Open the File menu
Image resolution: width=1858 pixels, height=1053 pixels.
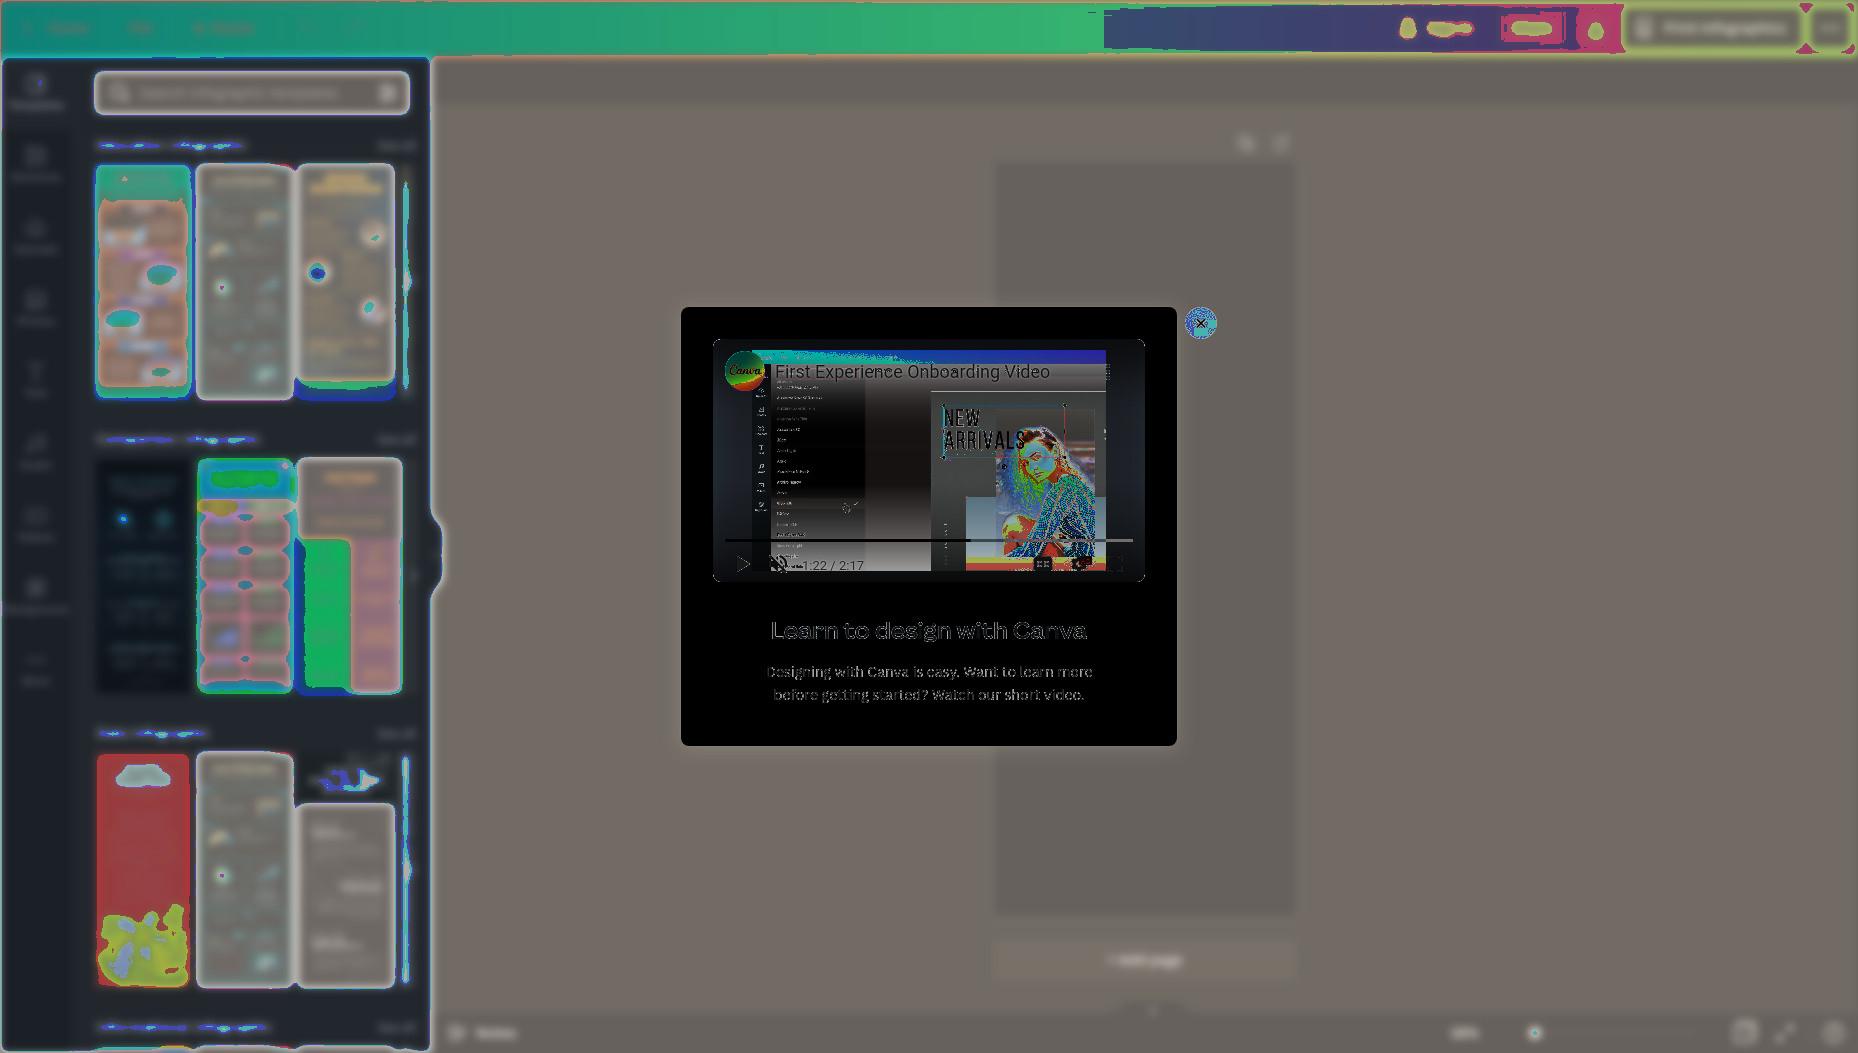click(x=140, y=28)
